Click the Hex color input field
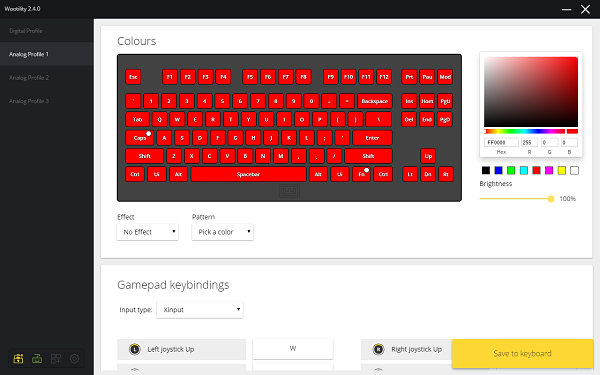 [501, 142]
